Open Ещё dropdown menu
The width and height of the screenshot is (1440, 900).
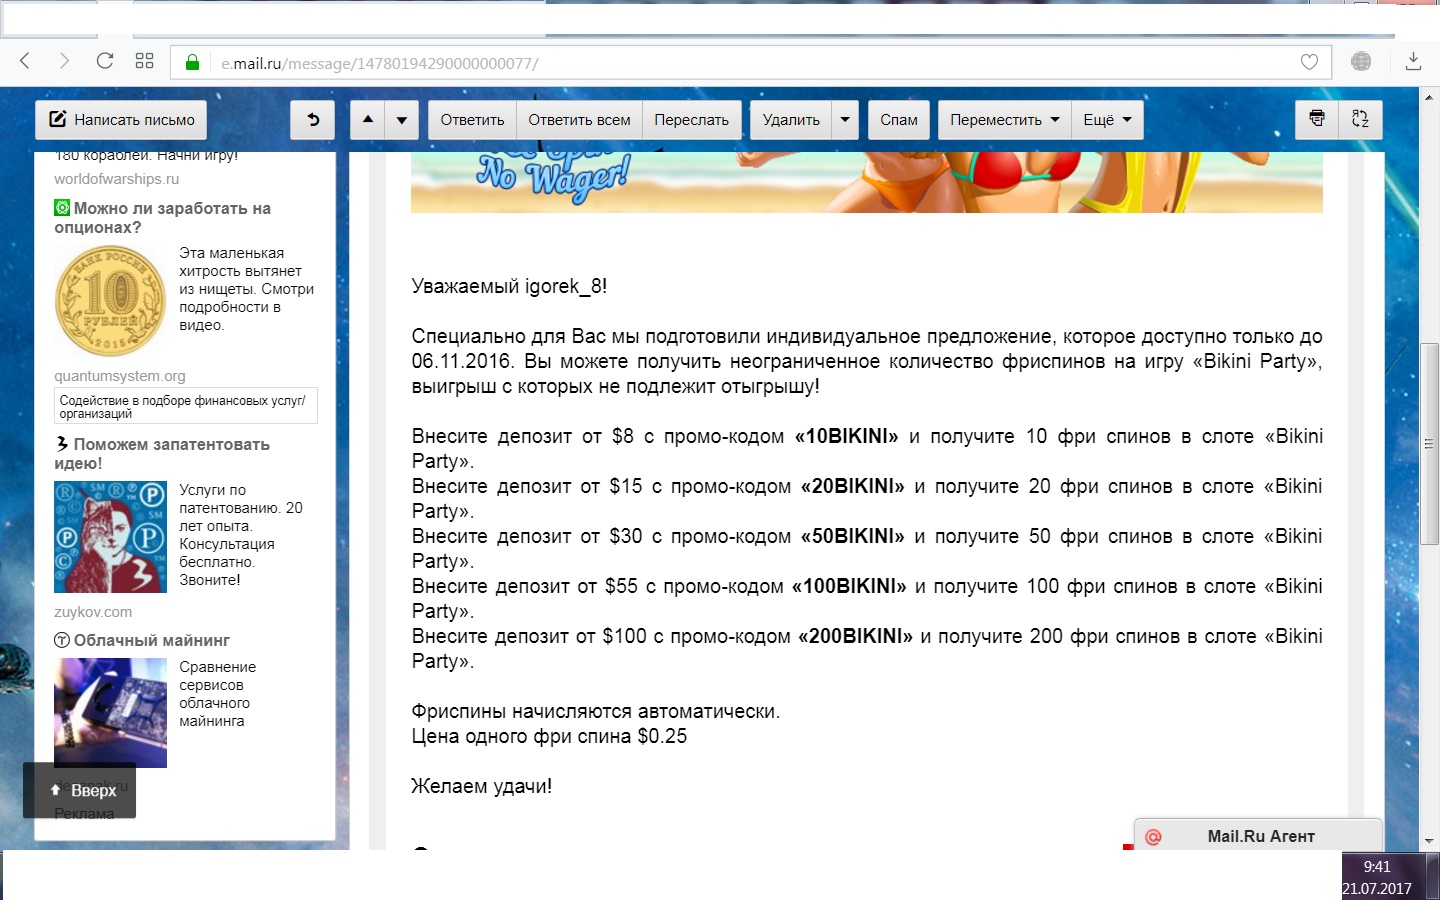[1107, 120]
